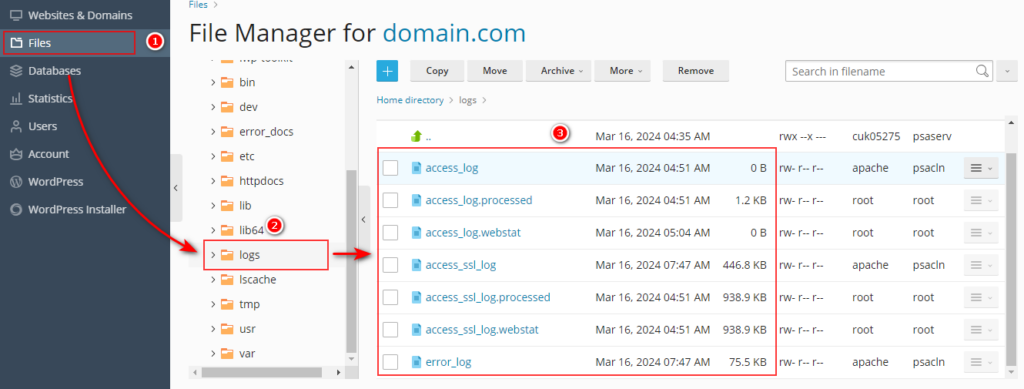Select Files in the sidebar
The width and height of the screenshot is (1024, 389).
[x=40, y=43]
